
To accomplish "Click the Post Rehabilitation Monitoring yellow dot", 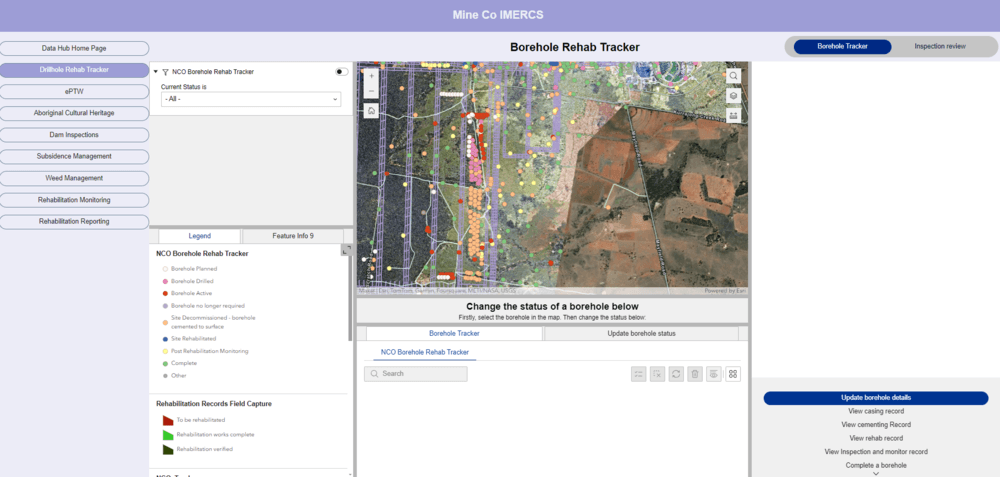I will point(165,351).
